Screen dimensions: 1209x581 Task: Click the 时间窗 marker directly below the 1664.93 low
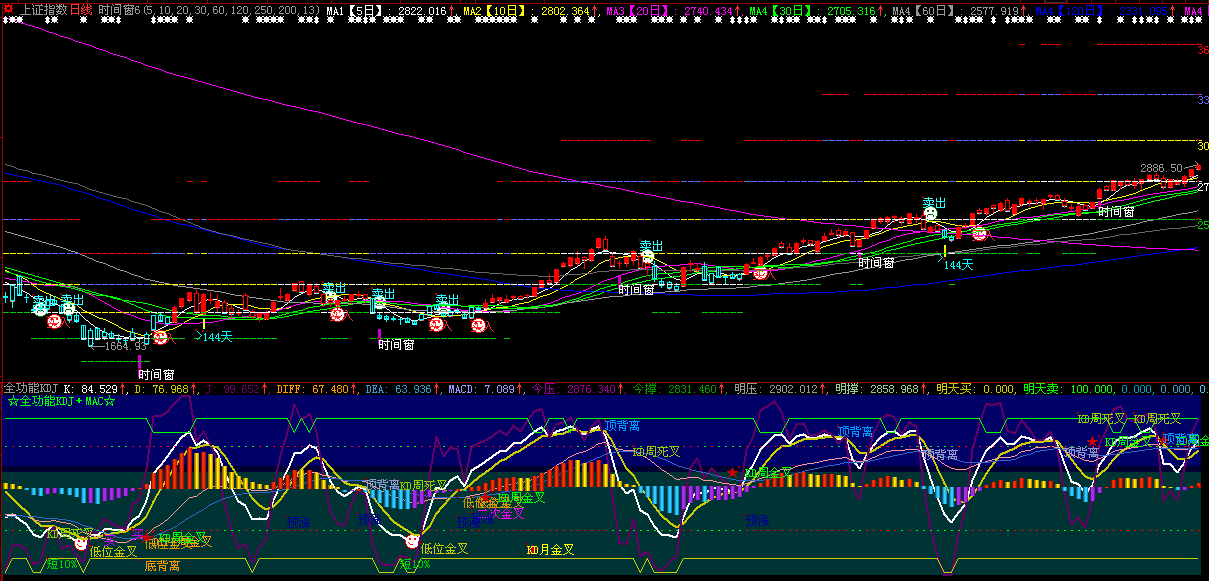tap(156, 375)
